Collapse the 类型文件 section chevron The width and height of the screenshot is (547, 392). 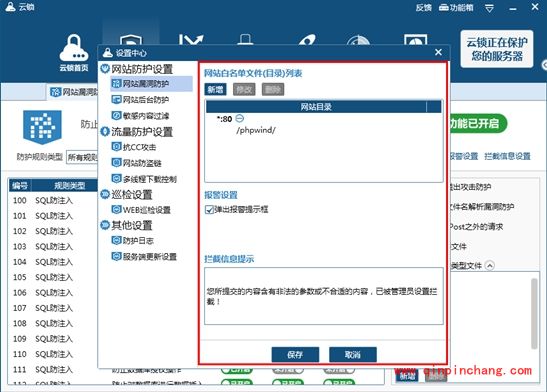click(490, 266)
